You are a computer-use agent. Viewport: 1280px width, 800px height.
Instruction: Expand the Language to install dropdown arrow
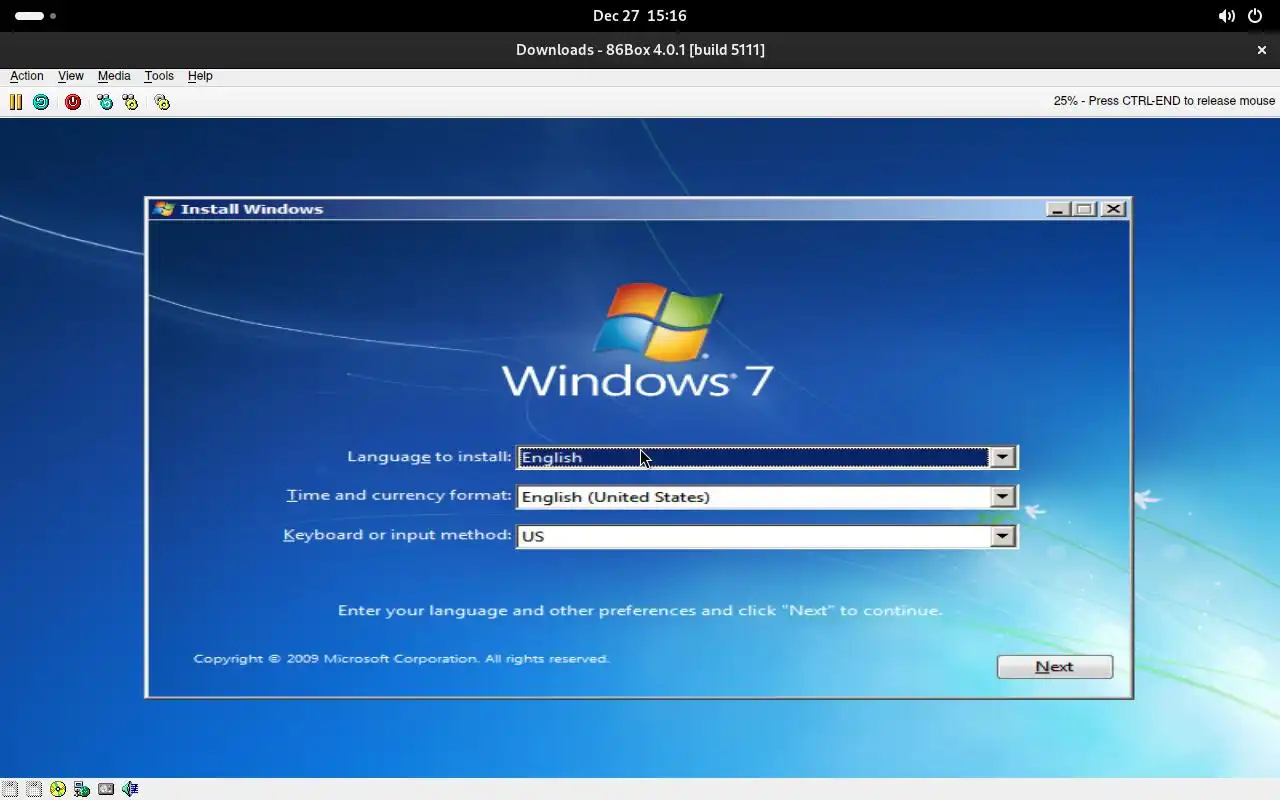1002,457
